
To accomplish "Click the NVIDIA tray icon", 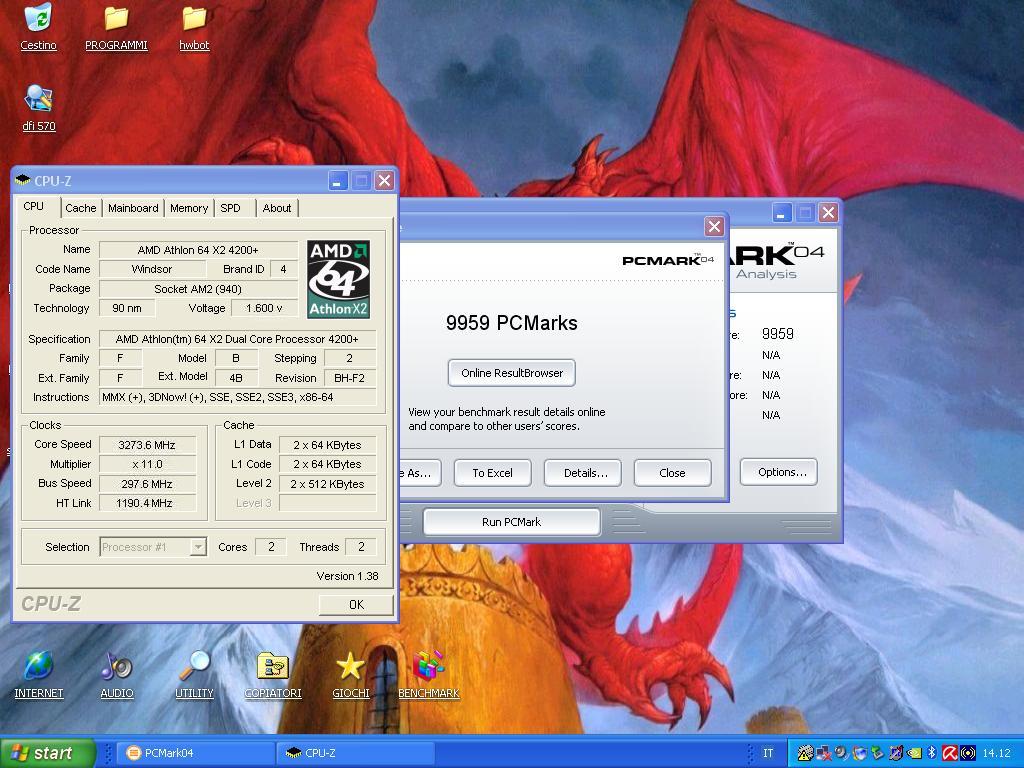I will coord(914,753).
